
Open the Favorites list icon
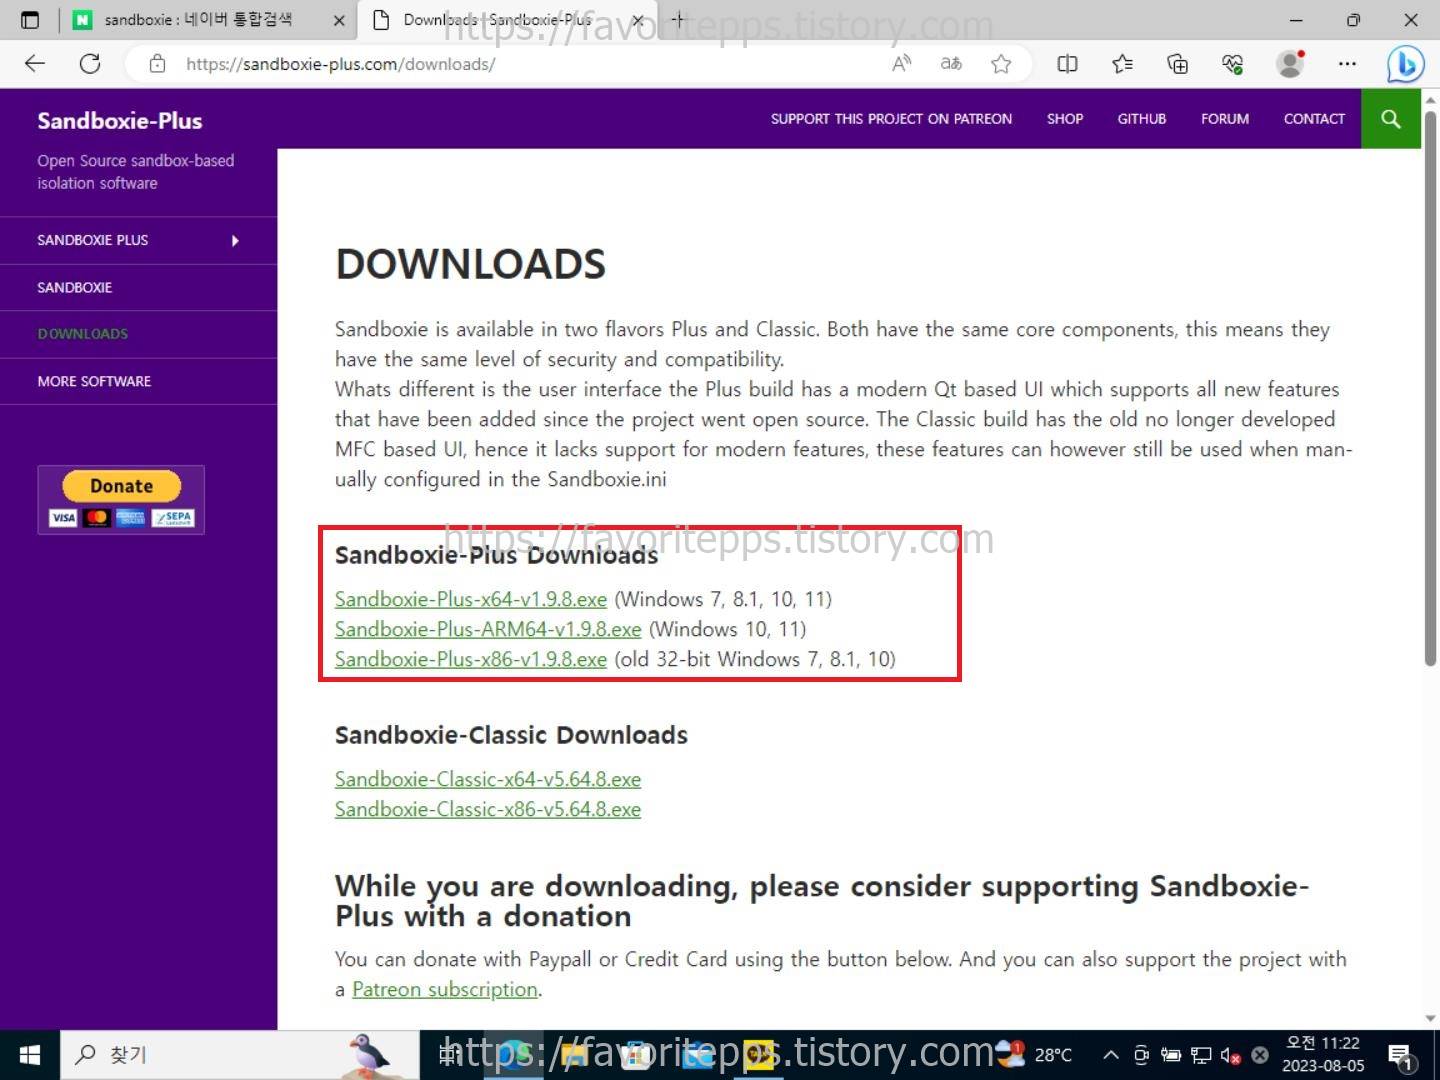pyautogui.click(x=1122, y=64)
